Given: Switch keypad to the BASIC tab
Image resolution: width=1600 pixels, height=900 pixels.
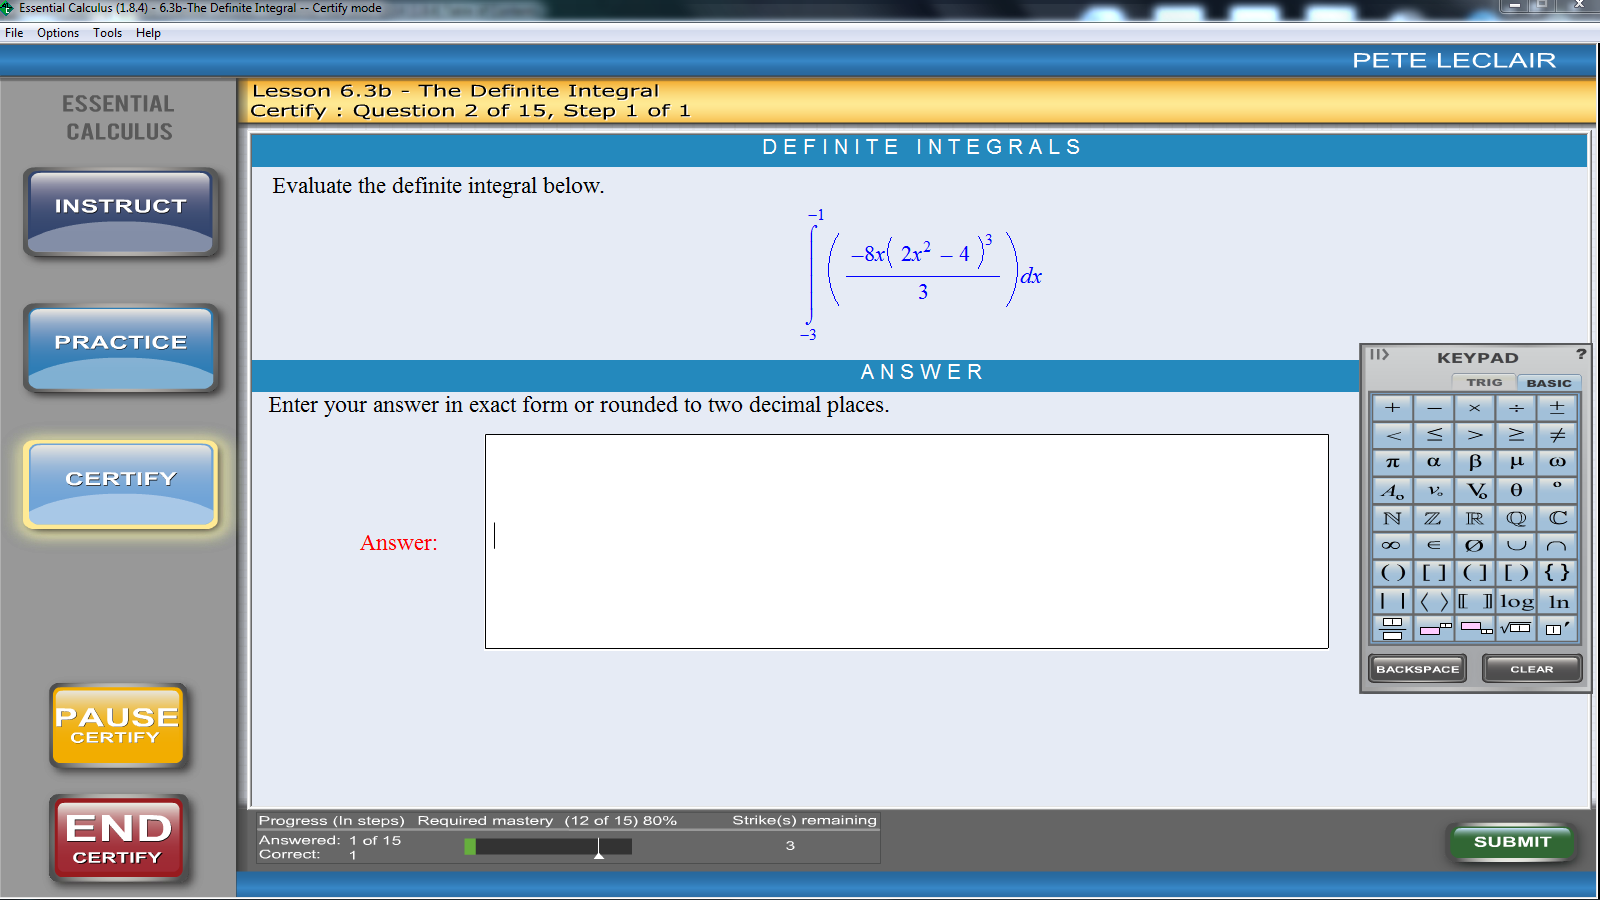Looking at the screenshot, I should pyautogui.click(x=1549, y=383).
